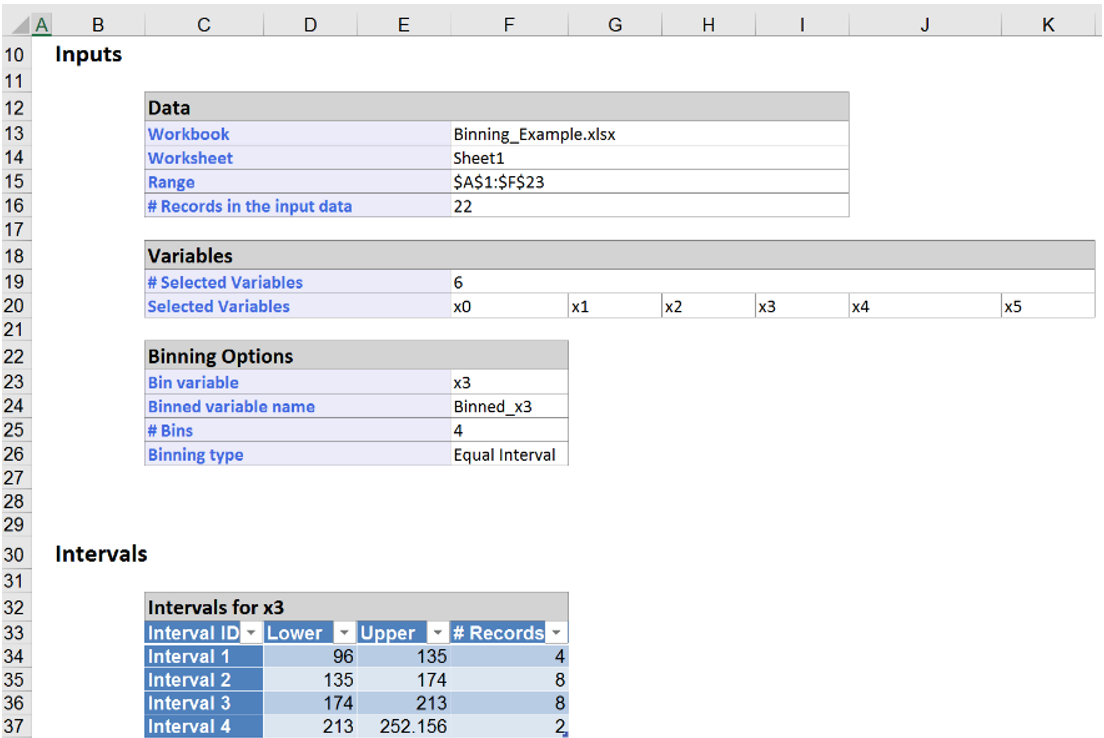Image resolution: width=1104 pixels, height=738 pixels.
Task: Expand the Upper column filter arrow
Action: [x=437, y=633]
